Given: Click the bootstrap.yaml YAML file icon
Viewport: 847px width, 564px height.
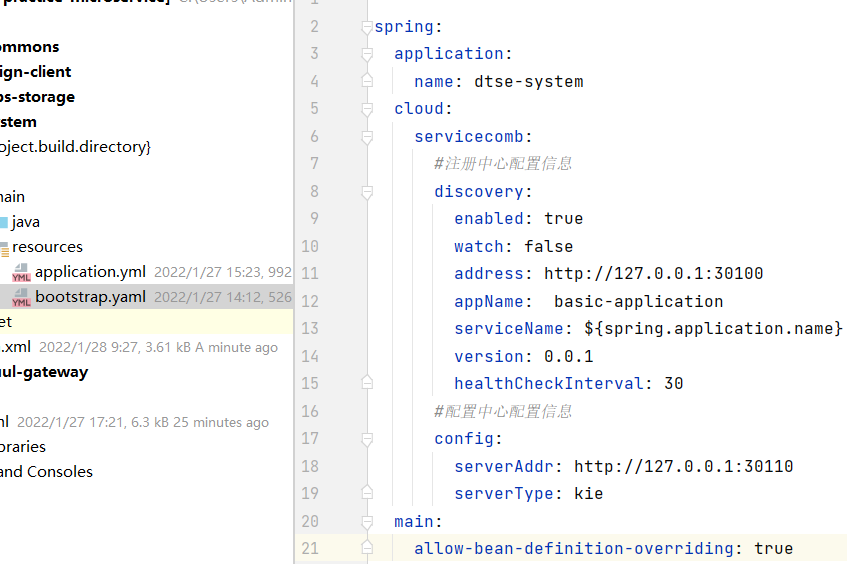Looking at the screenshot, I should (21, 297).
